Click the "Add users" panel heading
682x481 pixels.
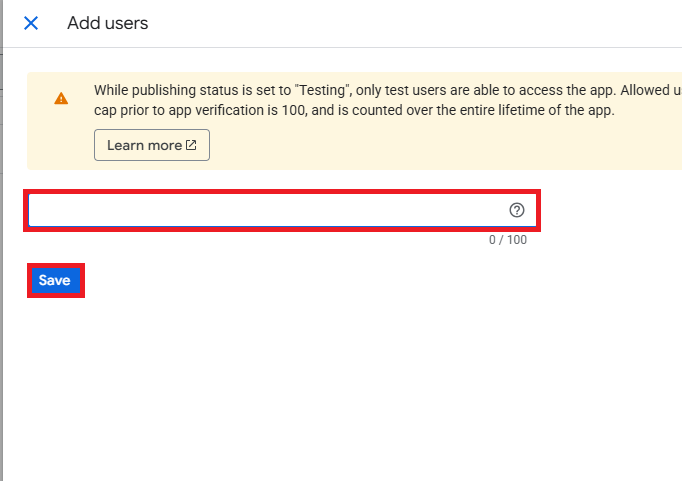[107, 23]
